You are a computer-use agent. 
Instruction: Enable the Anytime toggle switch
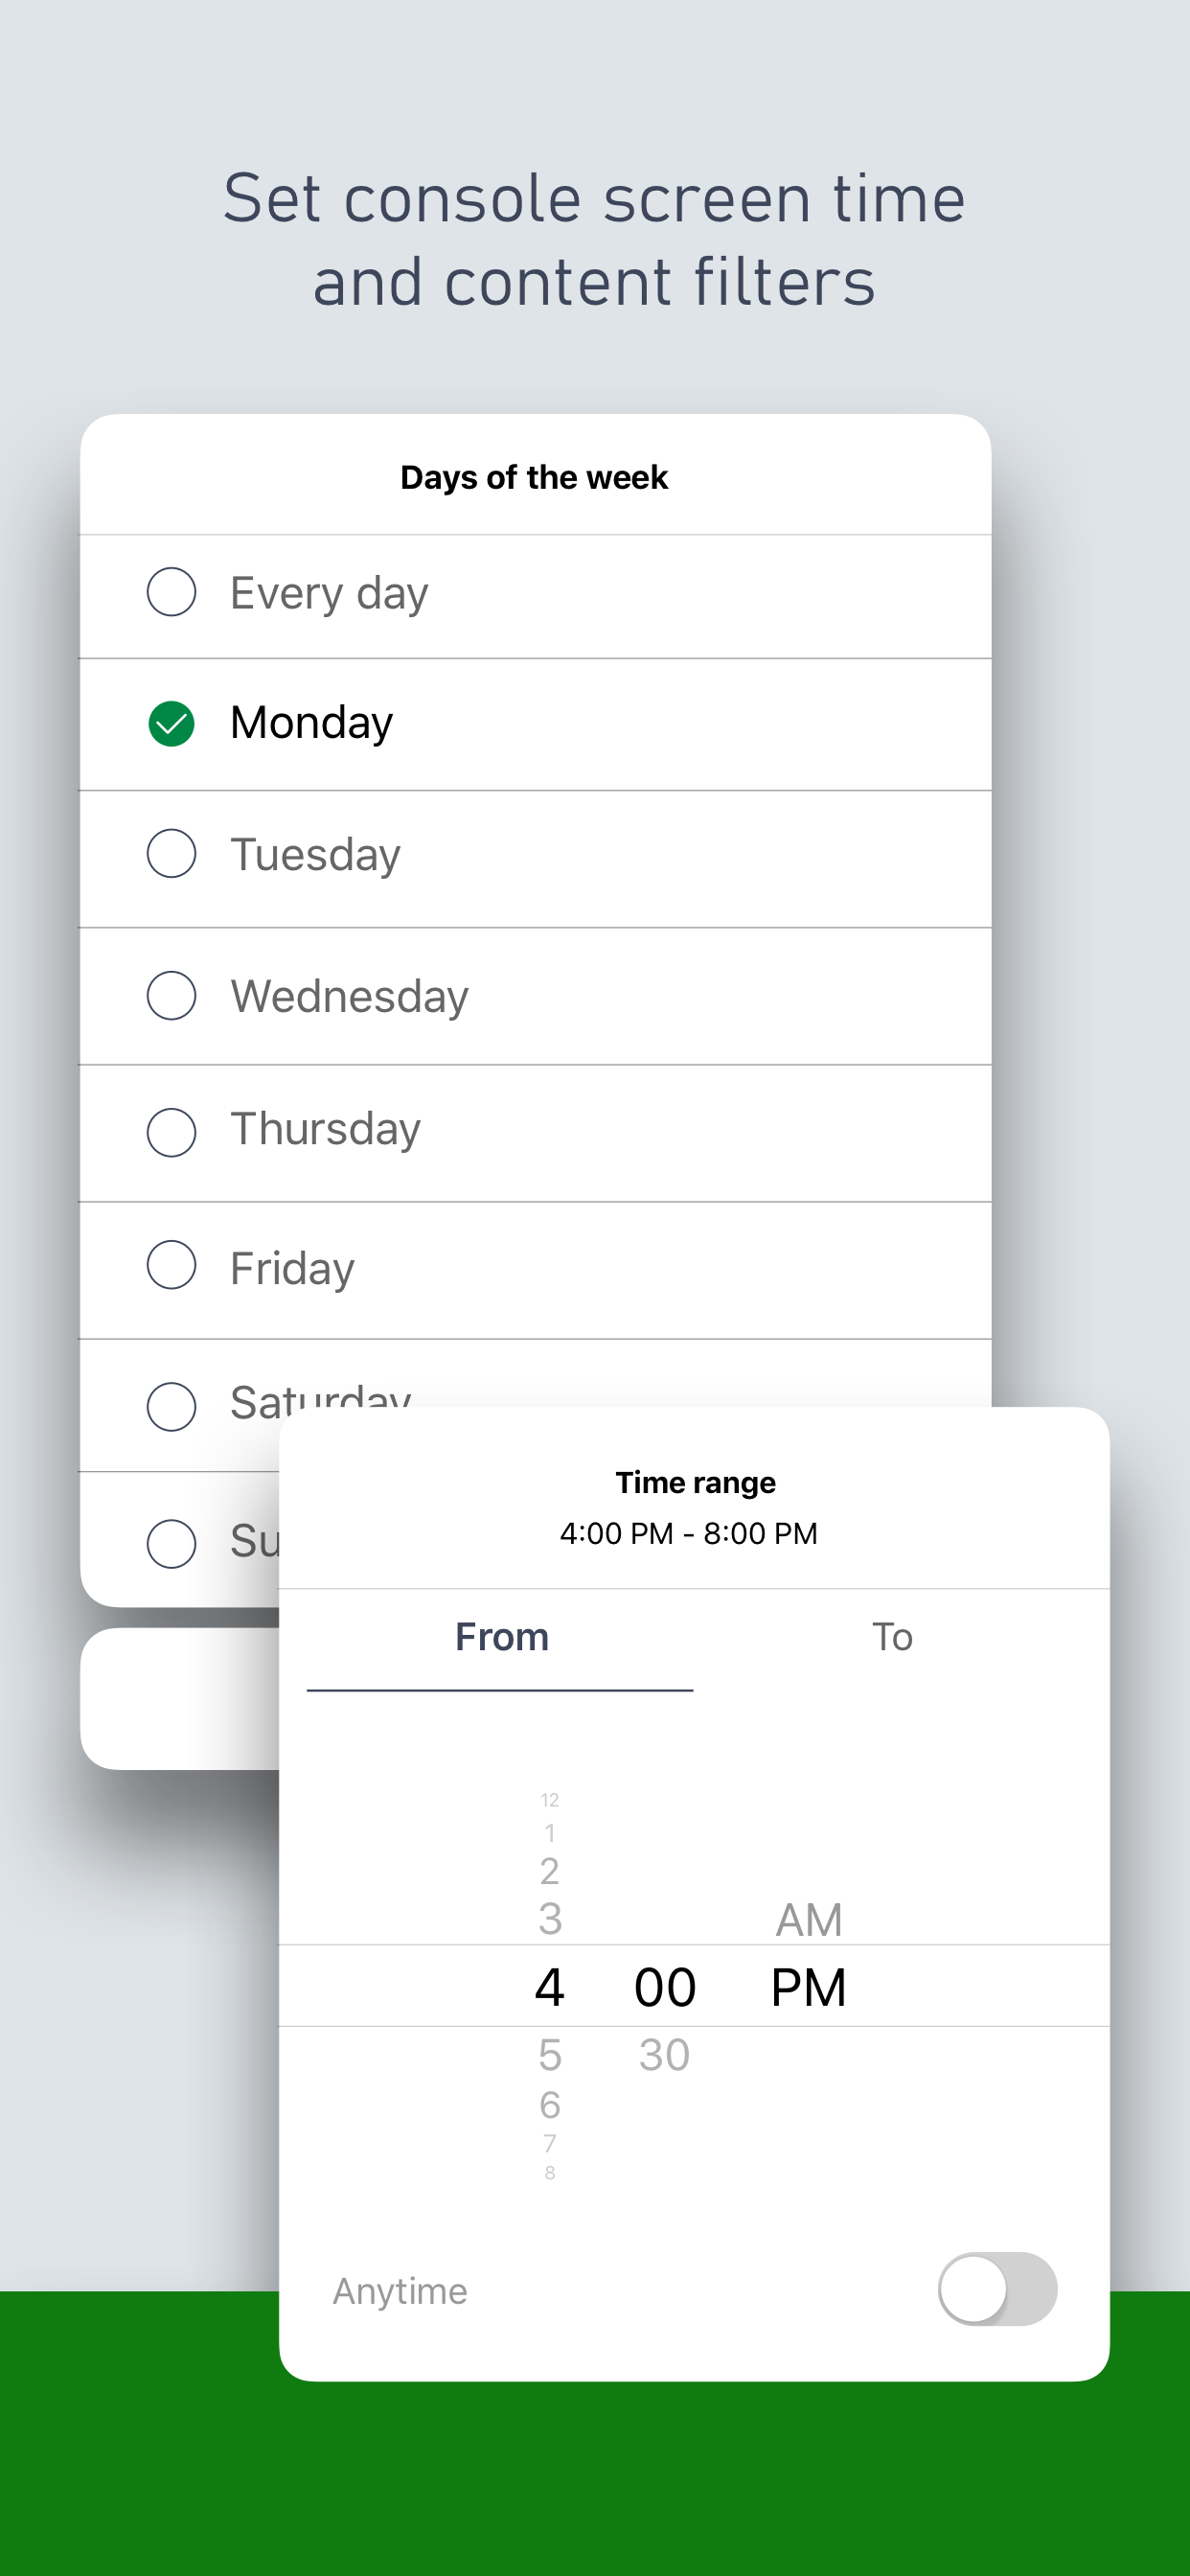(996, 2289)
